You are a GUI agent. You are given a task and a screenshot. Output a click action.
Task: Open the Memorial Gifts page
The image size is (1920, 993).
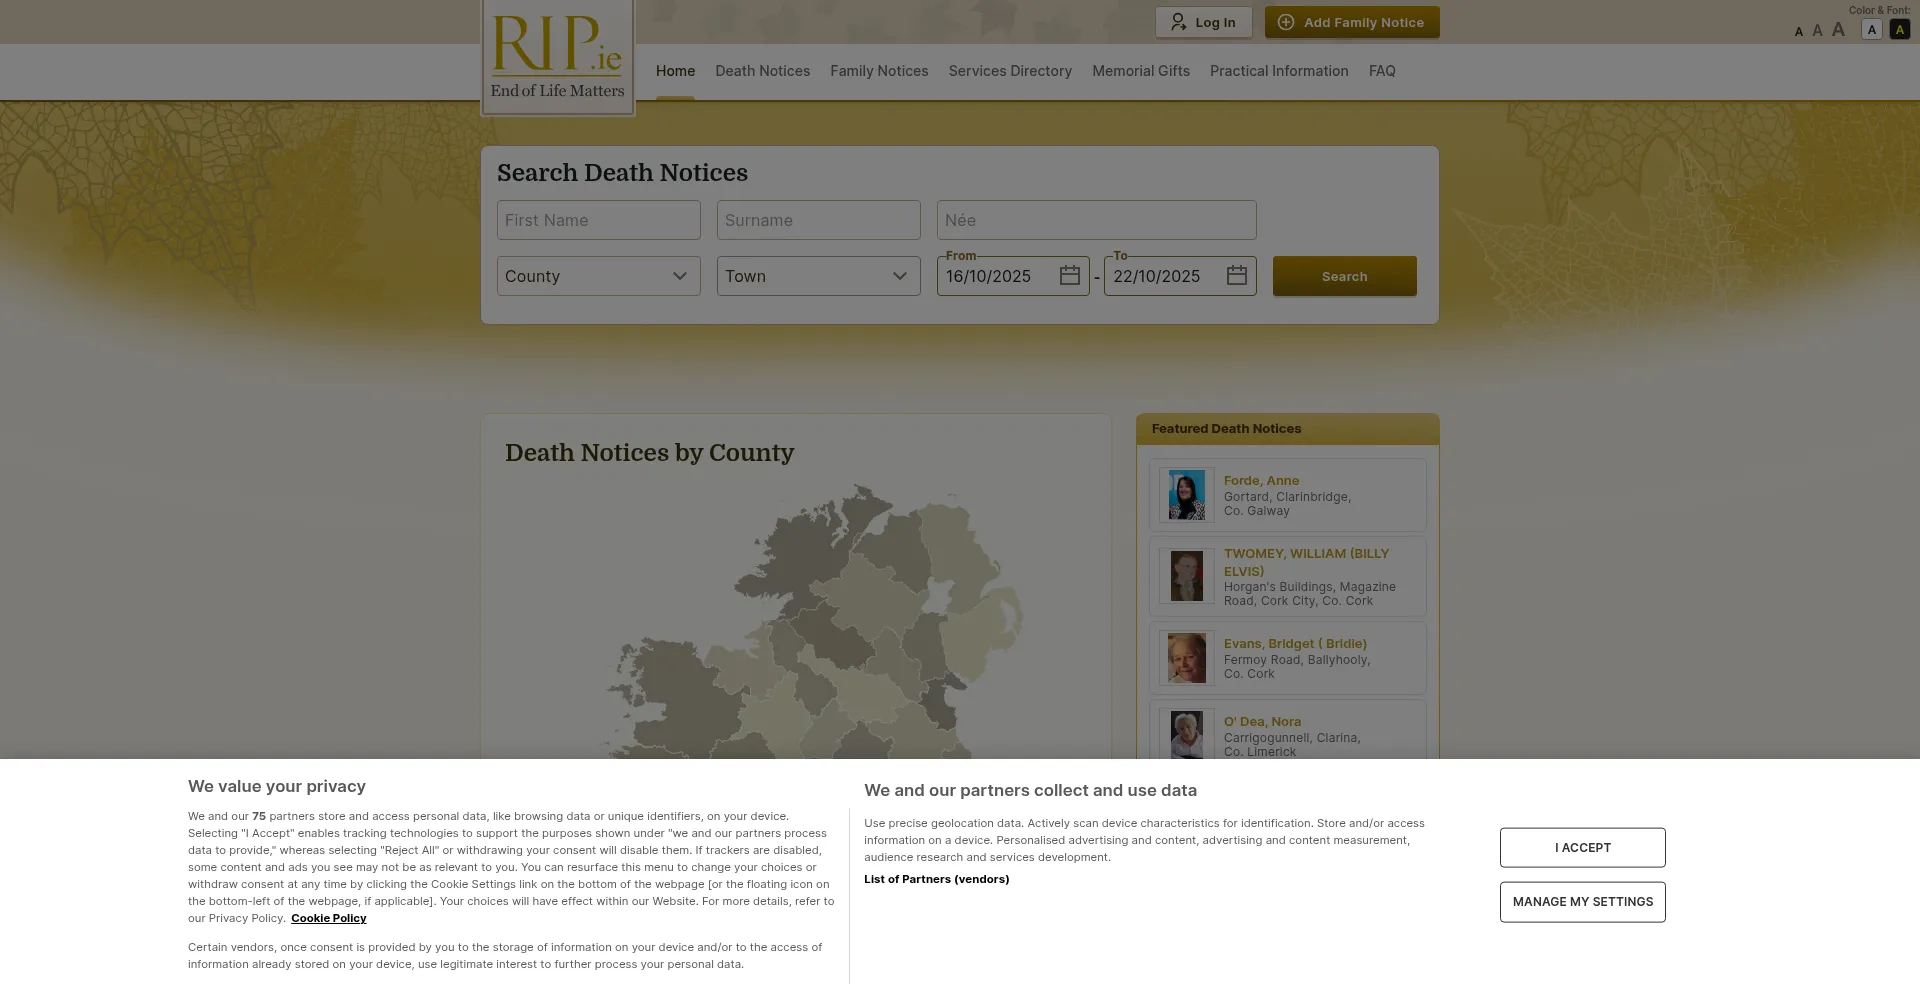pos(1140,71)
